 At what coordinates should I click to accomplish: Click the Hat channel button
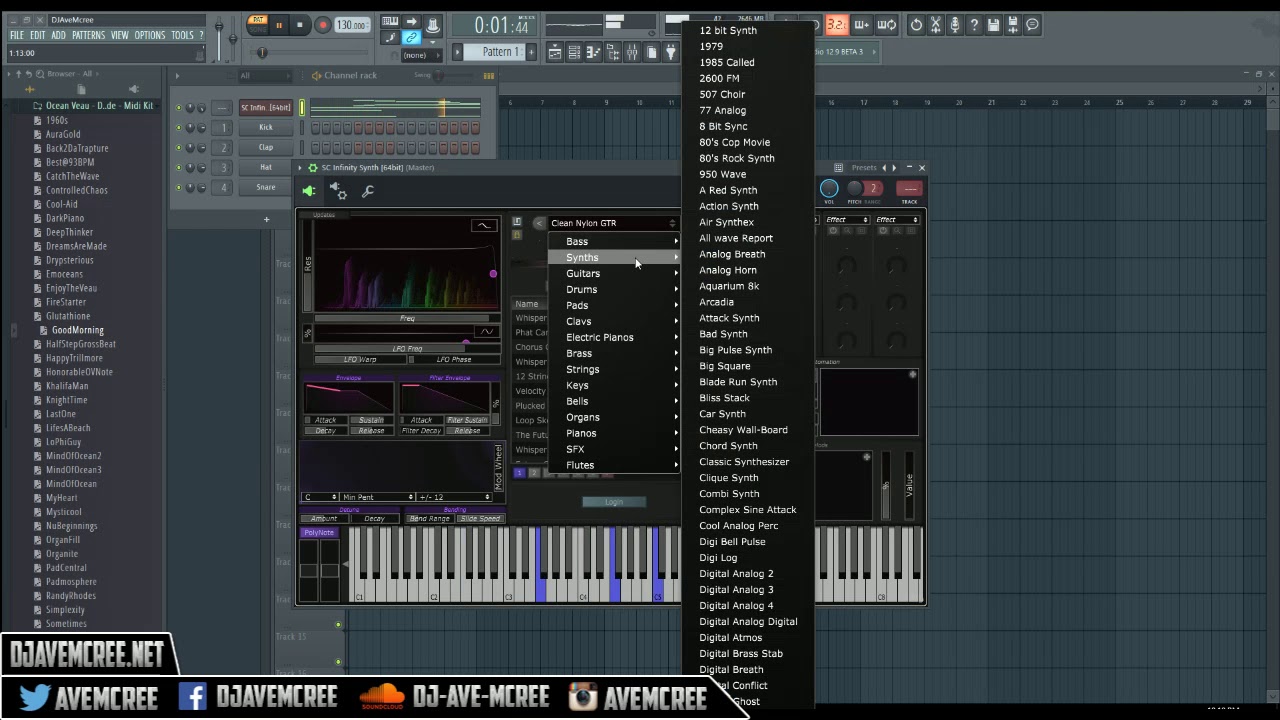265,167
